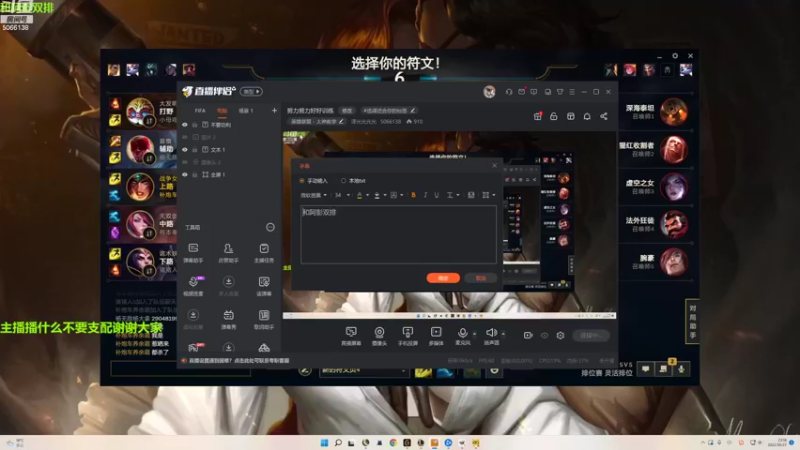800x450 pixels.
Task: Select the 文本 1 source row
Action: coord(230,149)
